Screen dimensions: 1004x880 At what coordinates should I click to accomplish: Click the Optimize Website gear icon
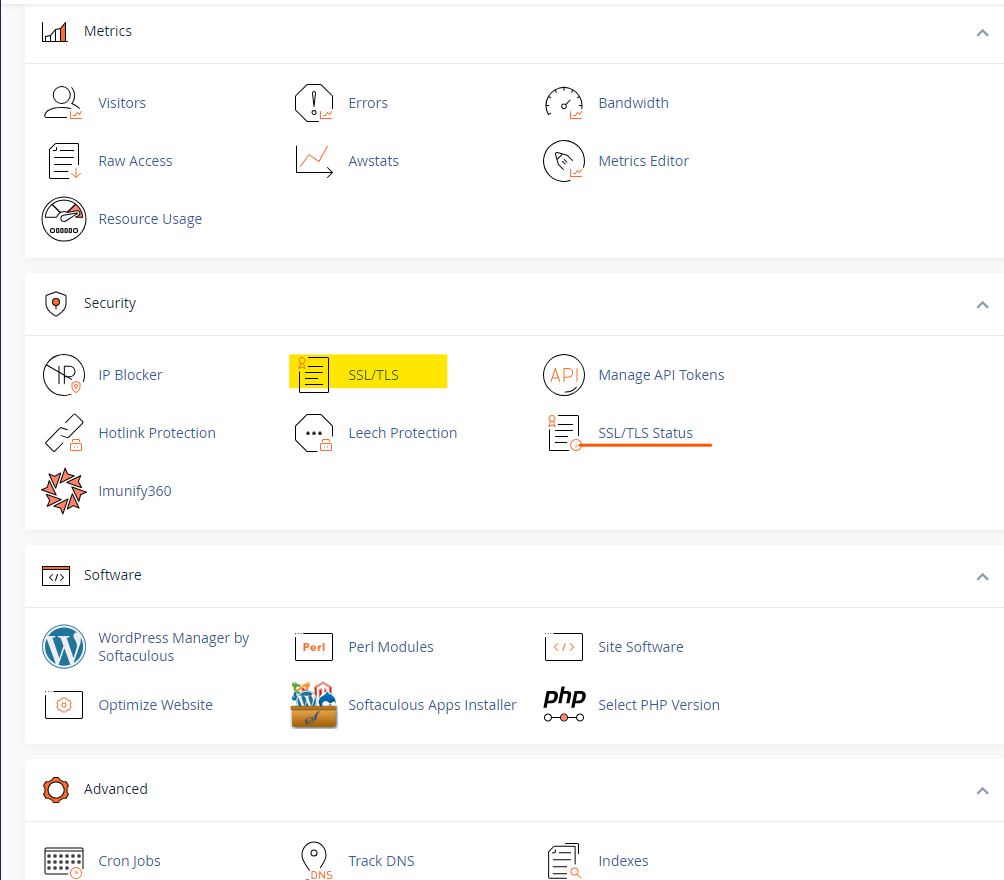pos(63,705)
